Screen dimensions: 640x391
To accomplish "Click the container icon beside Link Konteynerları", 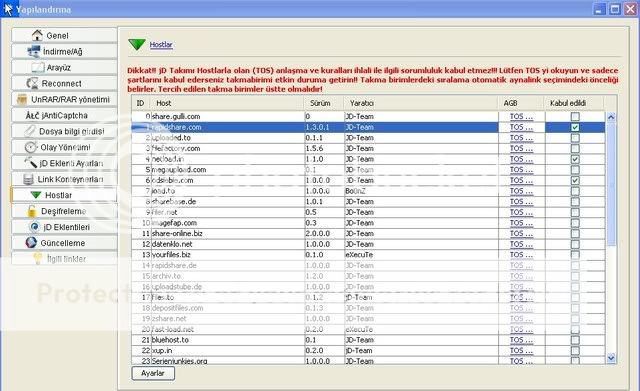I will tap(28, 179).
